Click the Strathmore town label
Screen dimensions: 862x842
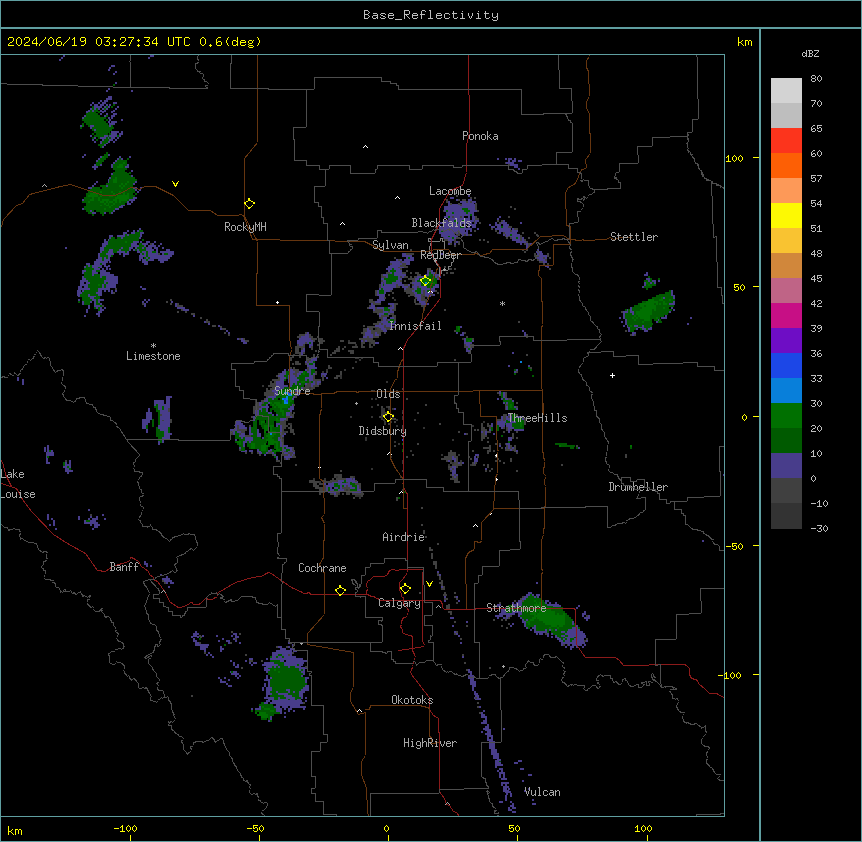pyautogui.click(x=516, y=608)
